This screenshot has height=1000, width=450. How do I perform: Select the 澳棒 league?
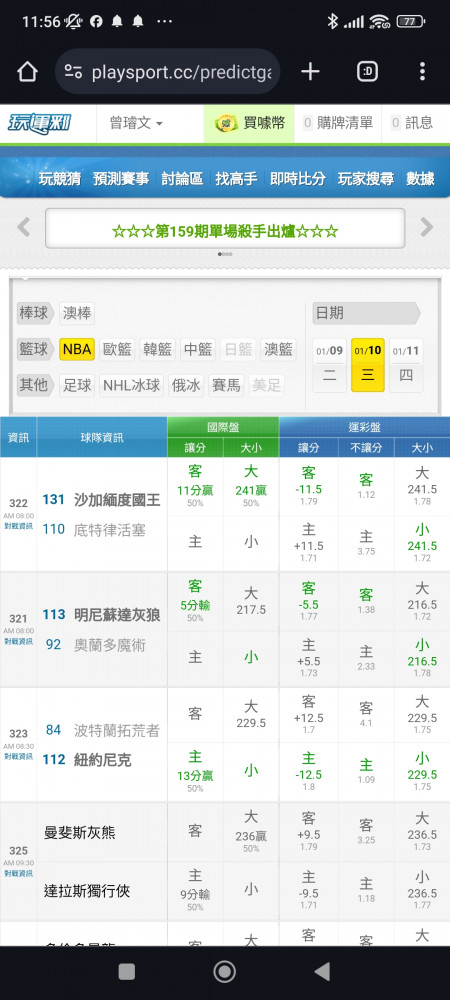76,313
